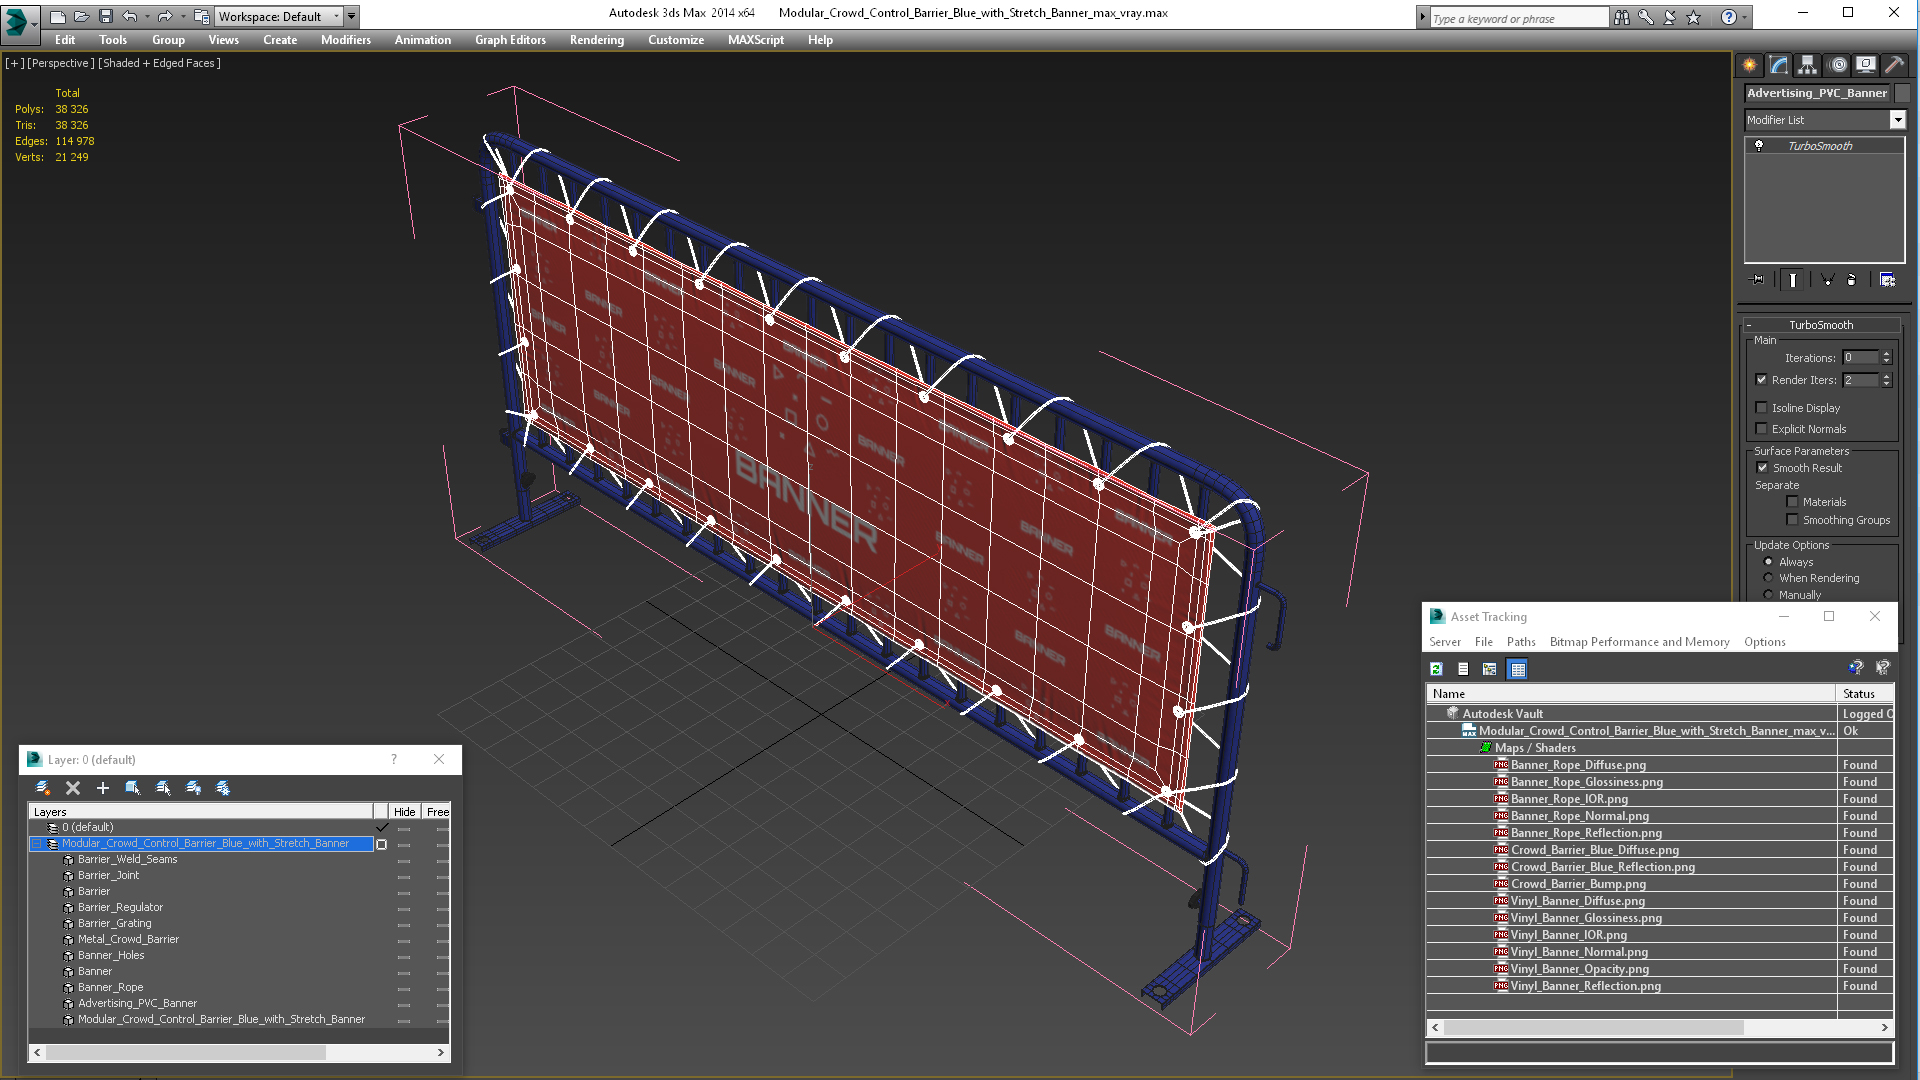Open the Modify command panel tab
Screen dimensions: 1920x1080
[x=1778, y=65]
